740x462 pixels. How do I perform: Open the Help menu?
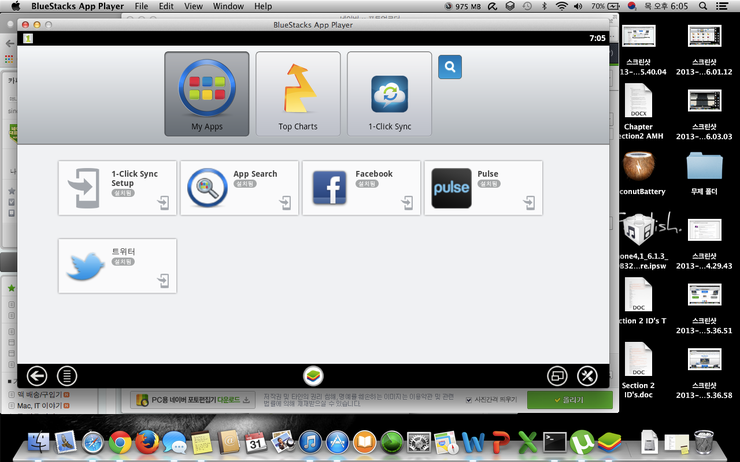(263, 6)
